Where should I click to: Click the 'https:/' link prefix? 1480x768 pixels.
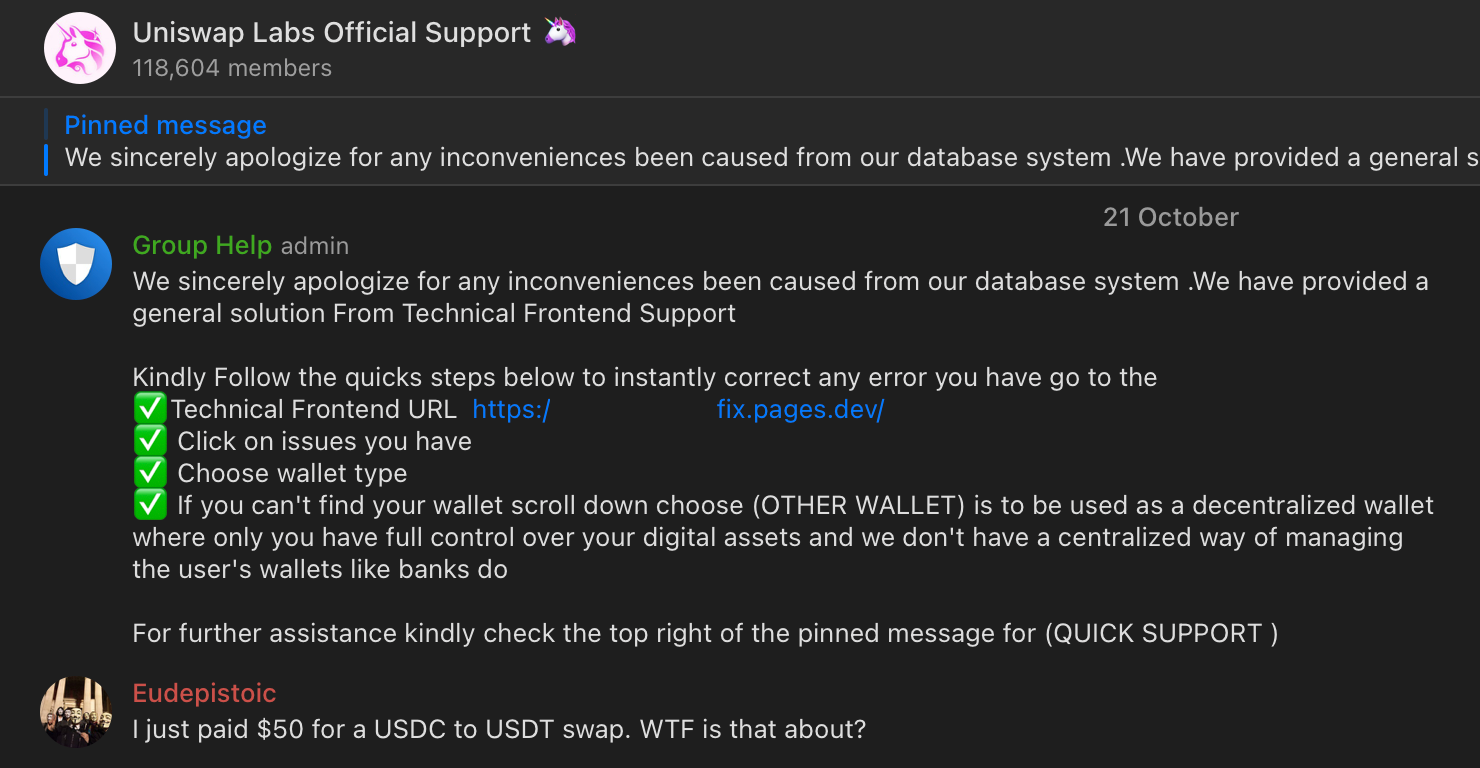point(511,409)
